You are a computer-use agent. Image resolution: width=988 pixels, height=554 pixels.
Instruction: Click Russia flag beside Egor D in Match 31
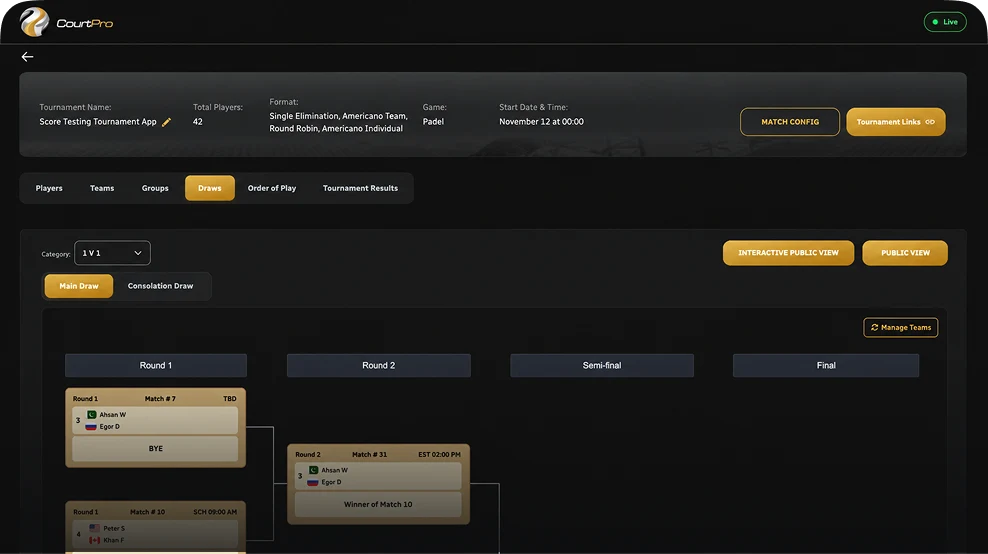[x=313, y=482]
